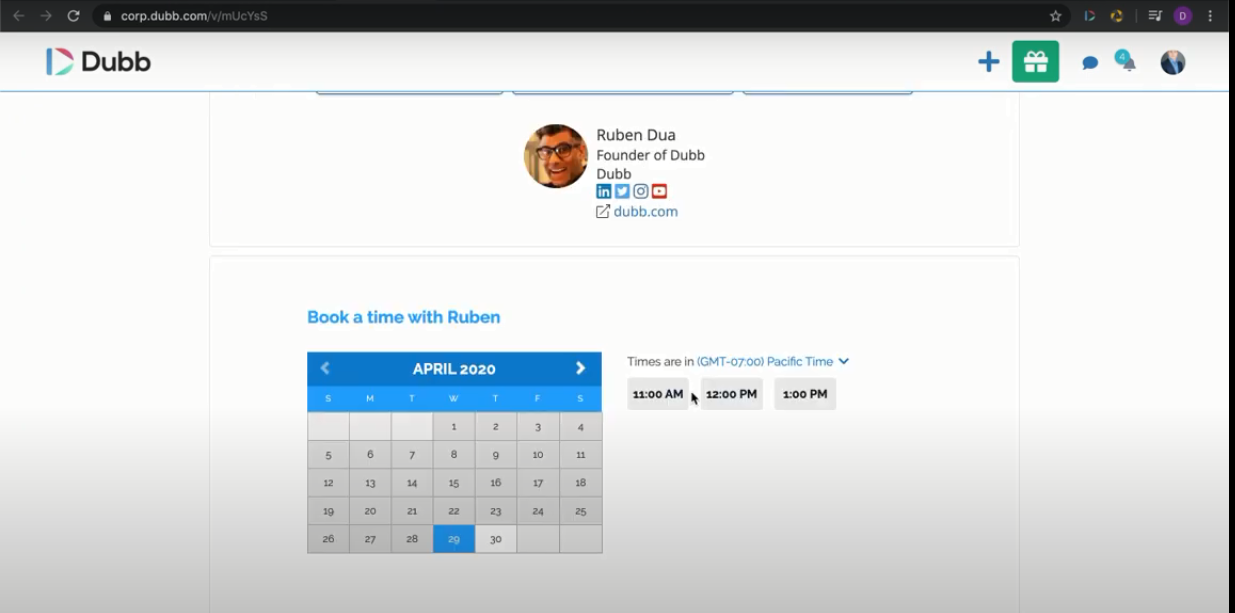The width and height of the screenshot is (1235, 613).
Task: Select April 2 in the calendar
Action: pos(496,427)
